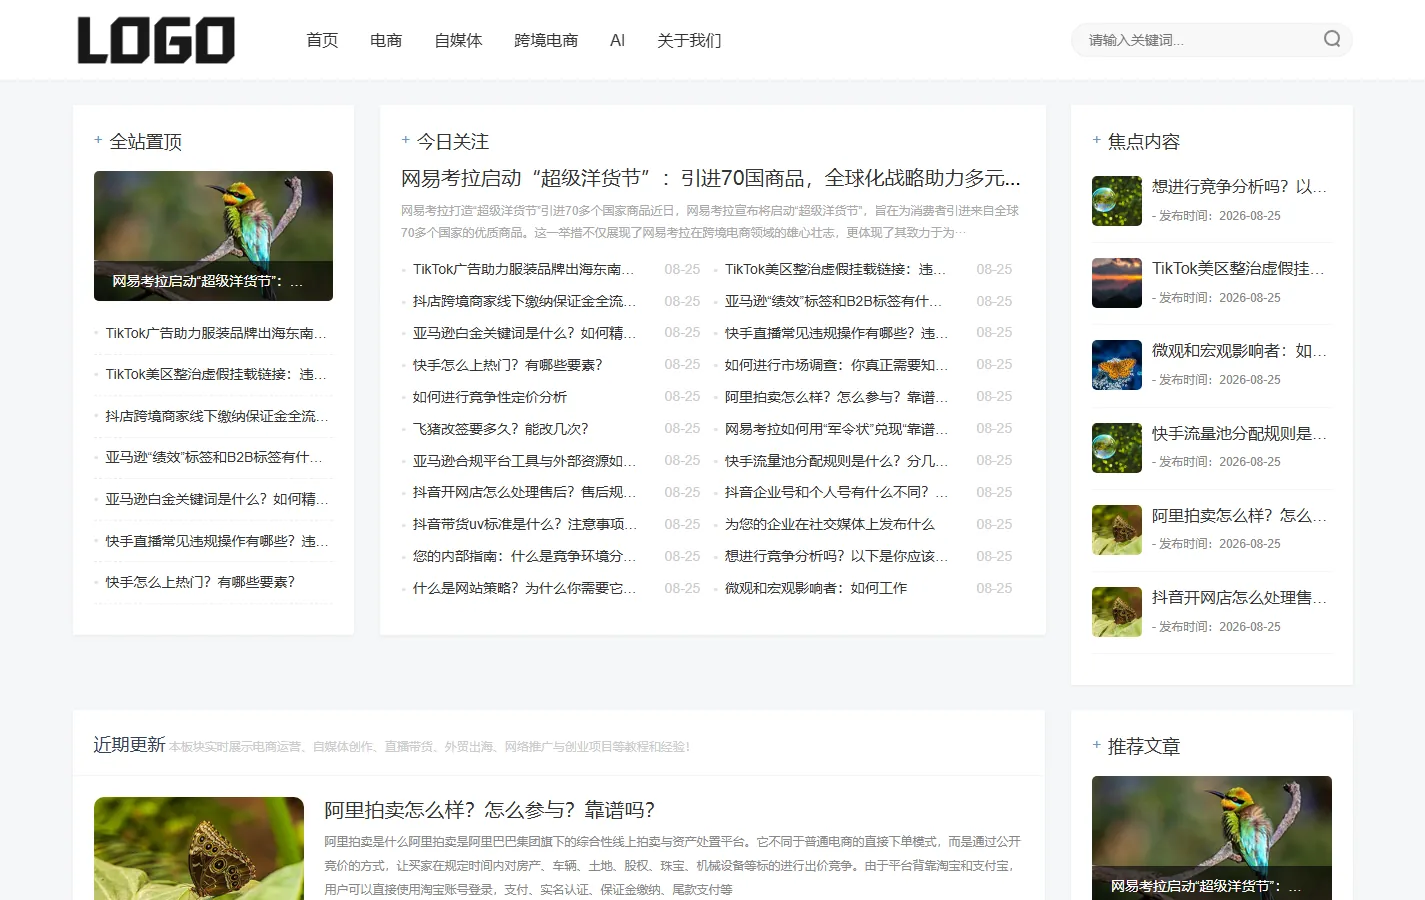Open the bird thumbnail under 推荐文章
Image resolution: width=1425 pixels, height=900 pixels.
[x=1212, y=838]
